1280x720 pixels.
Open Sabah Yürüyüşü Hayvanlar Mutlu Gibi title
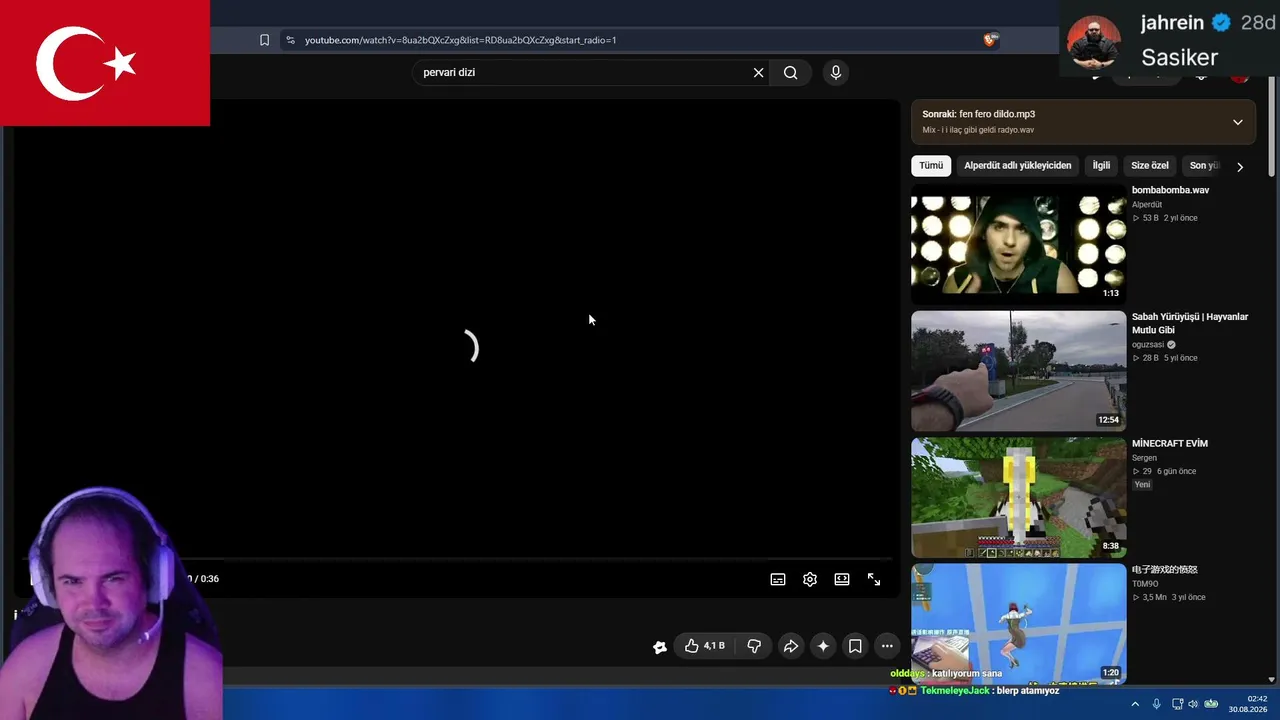click(x=1190, y=323)
